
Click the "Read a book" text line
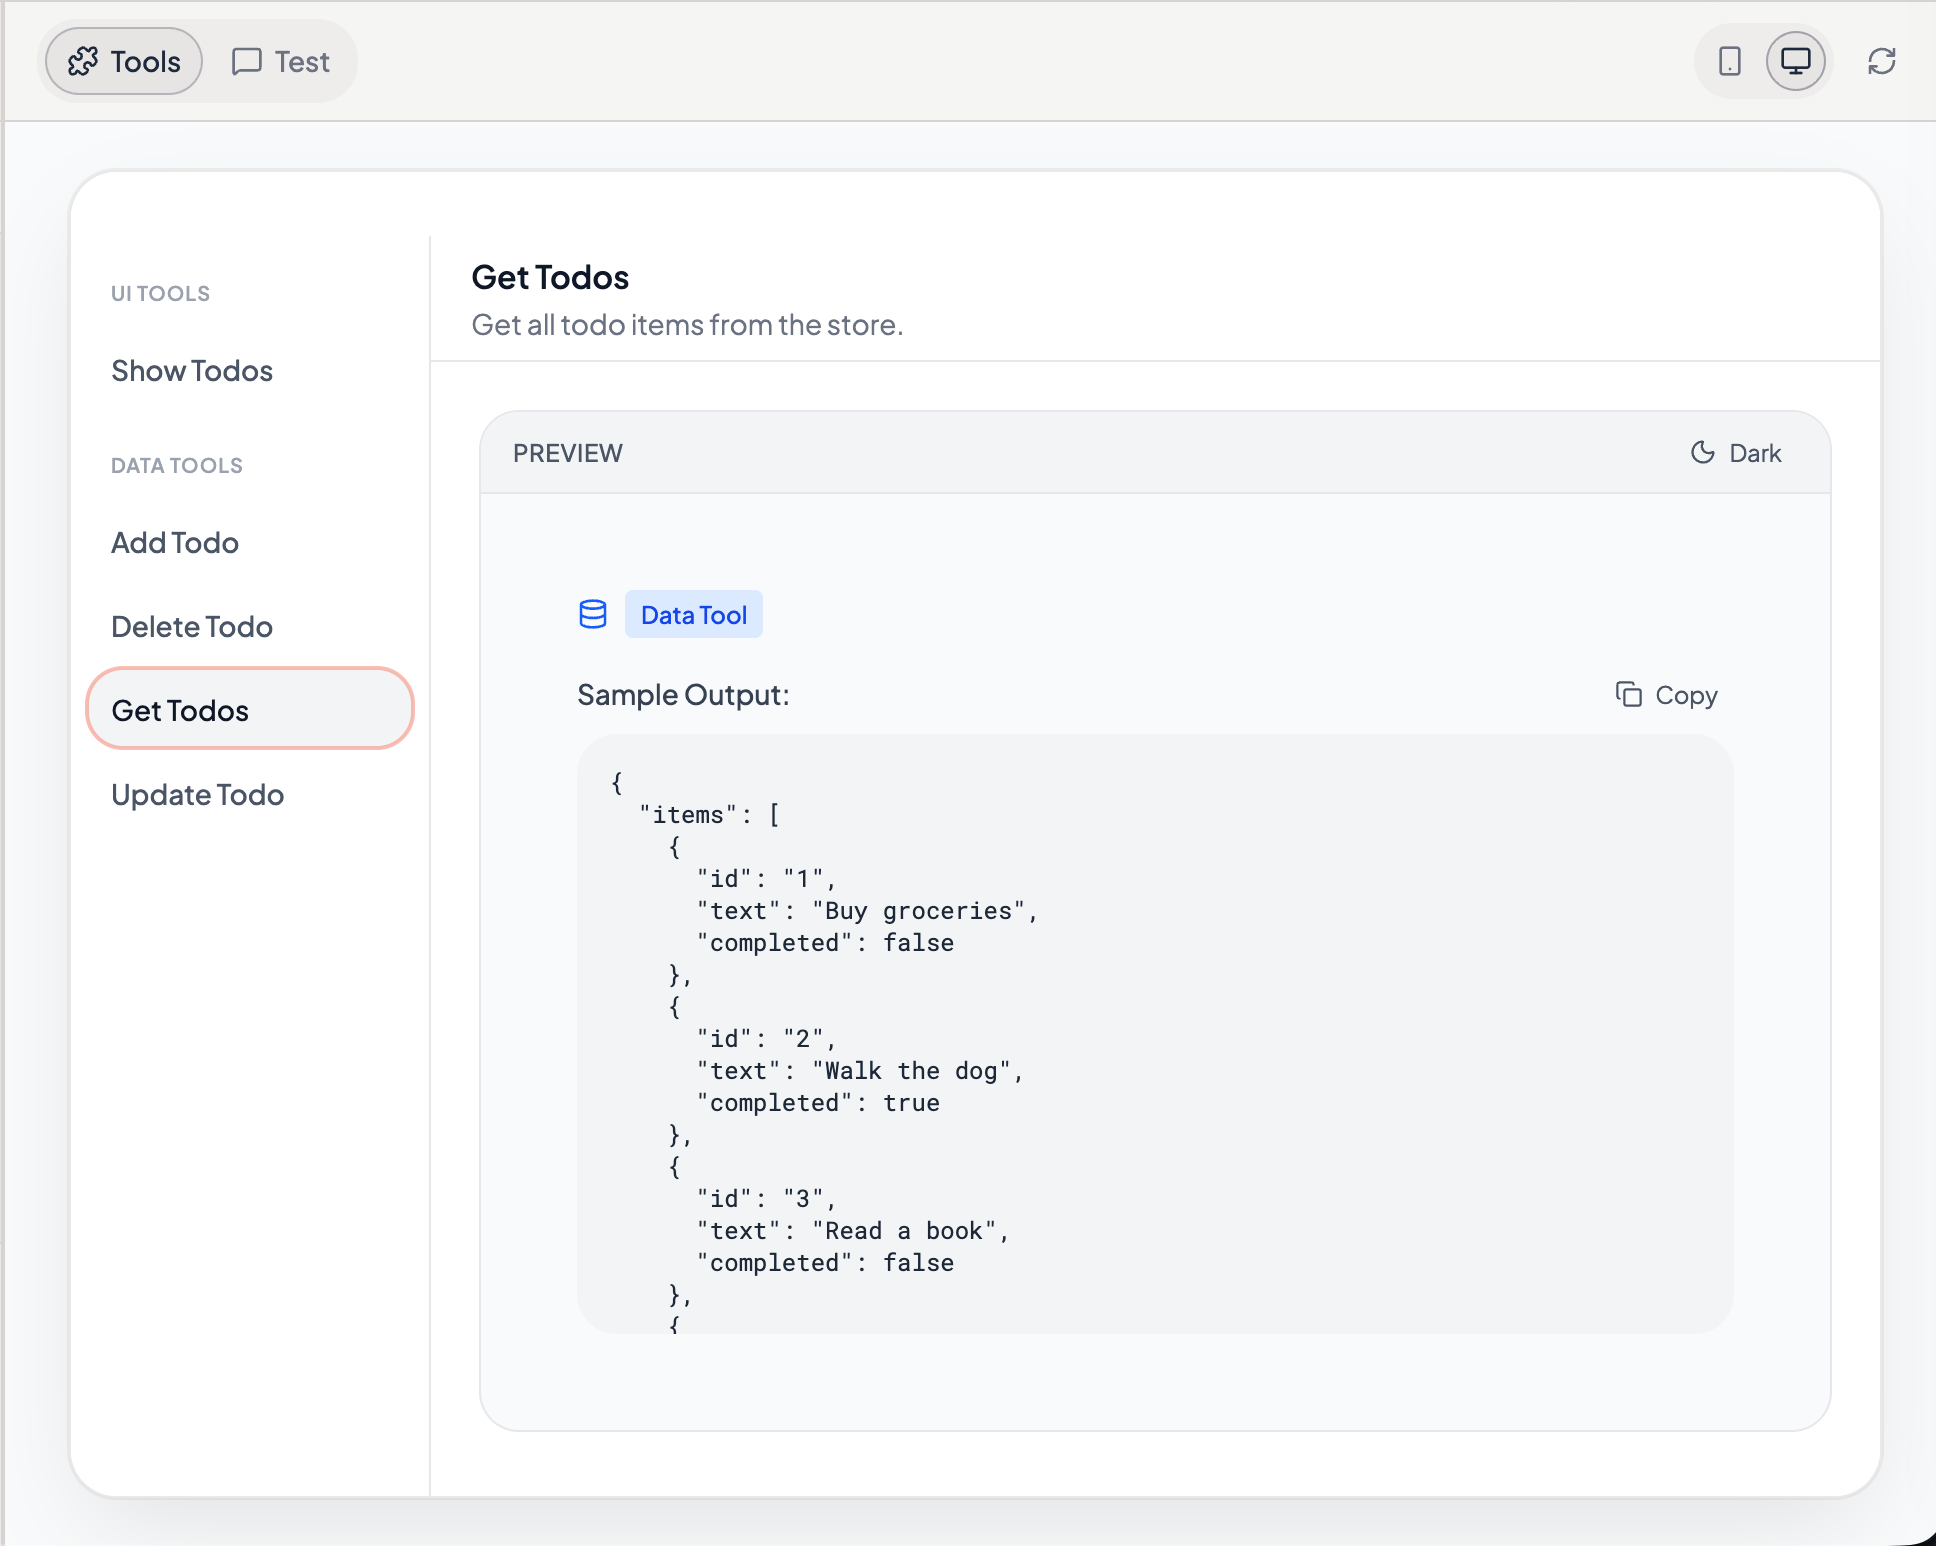click(854, 1231)
